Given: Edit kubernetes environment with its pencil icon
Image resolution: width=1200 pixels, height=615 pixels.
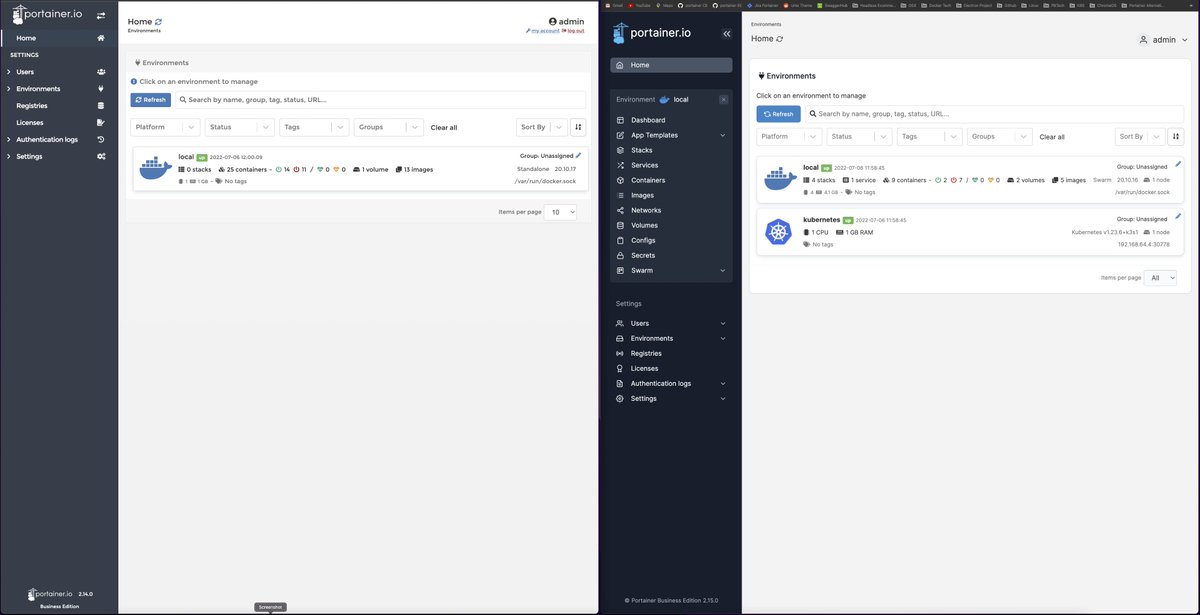Looking at the screenshot, I should pos(1178,216).
